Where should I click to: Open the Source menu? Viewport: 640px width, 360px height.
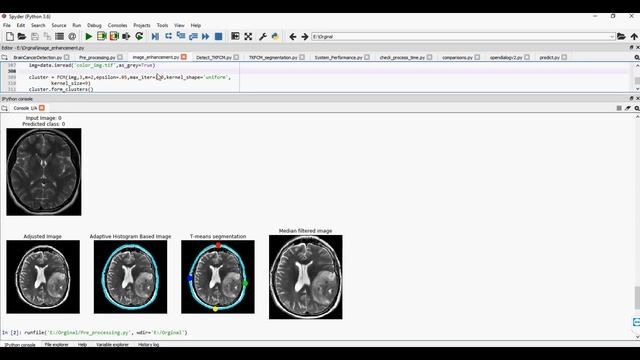pyautogui.click(x=59, y=25)
